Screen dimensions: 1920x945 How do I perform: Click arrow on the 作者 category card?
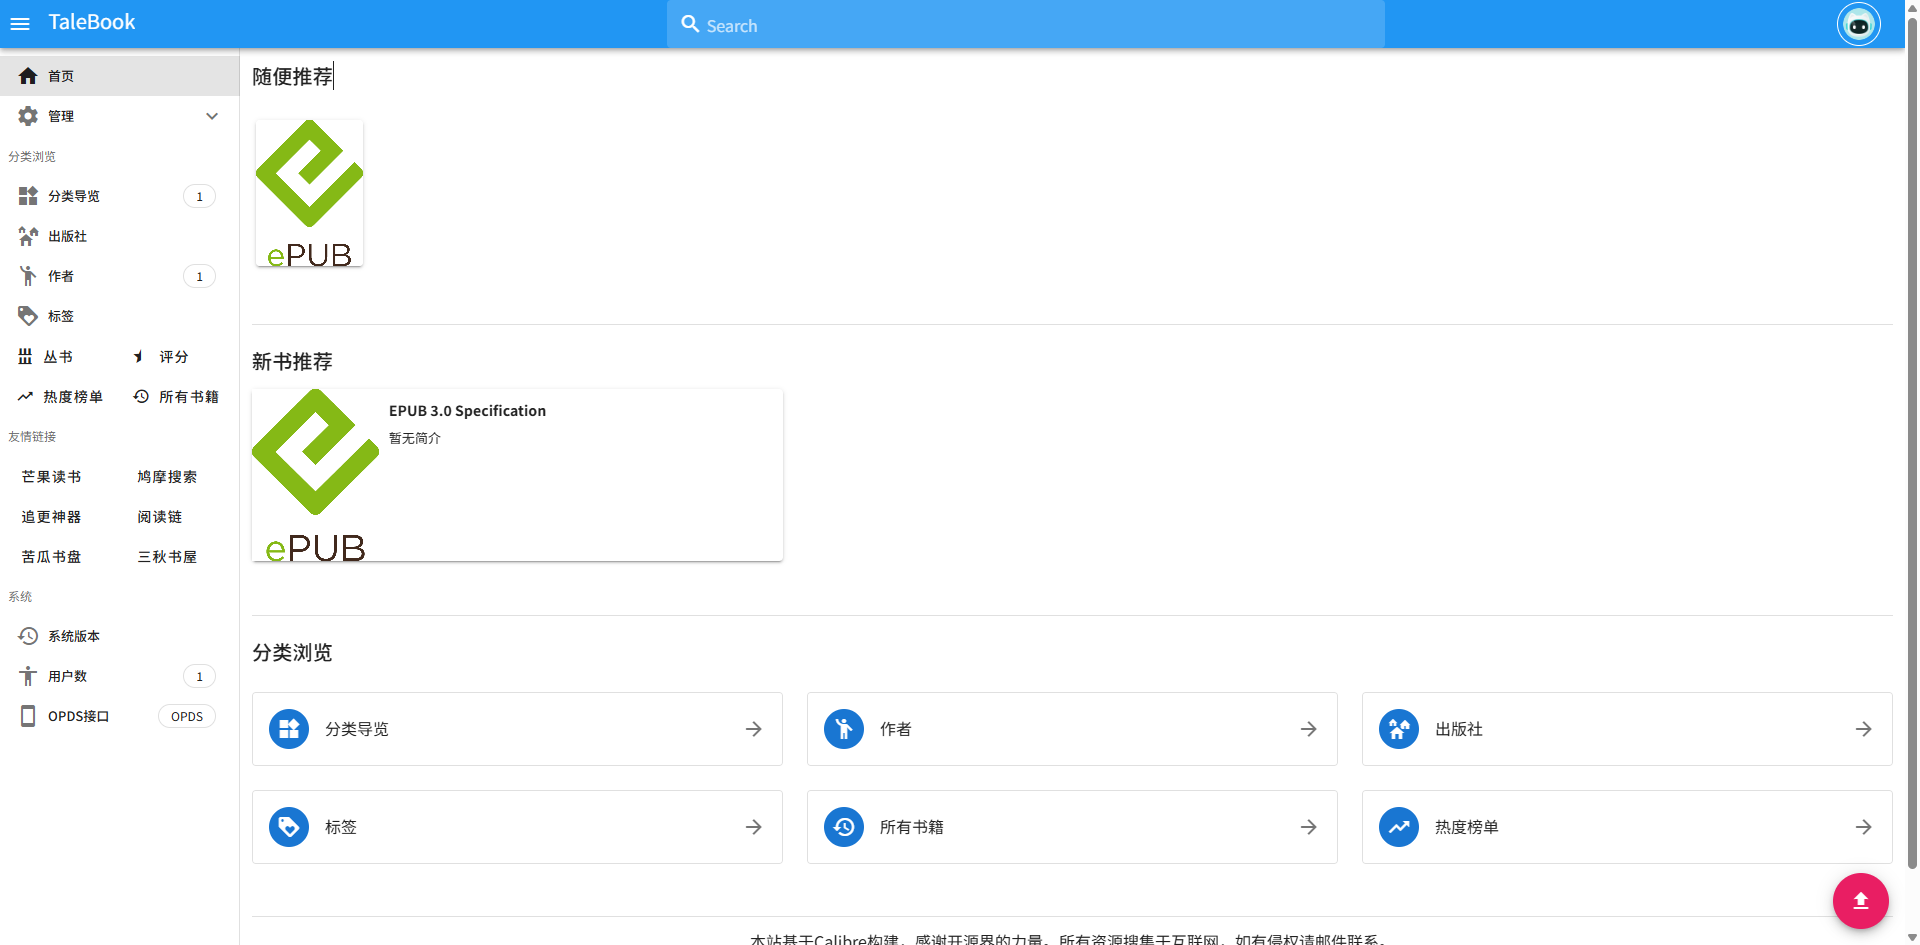click(x=1308, y=729)
